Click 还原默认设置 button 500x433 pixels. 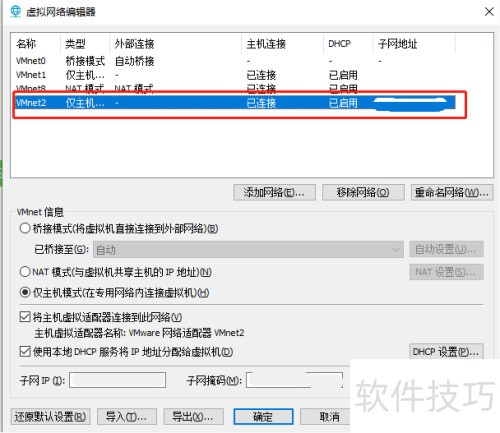click(x=50, y=417)
